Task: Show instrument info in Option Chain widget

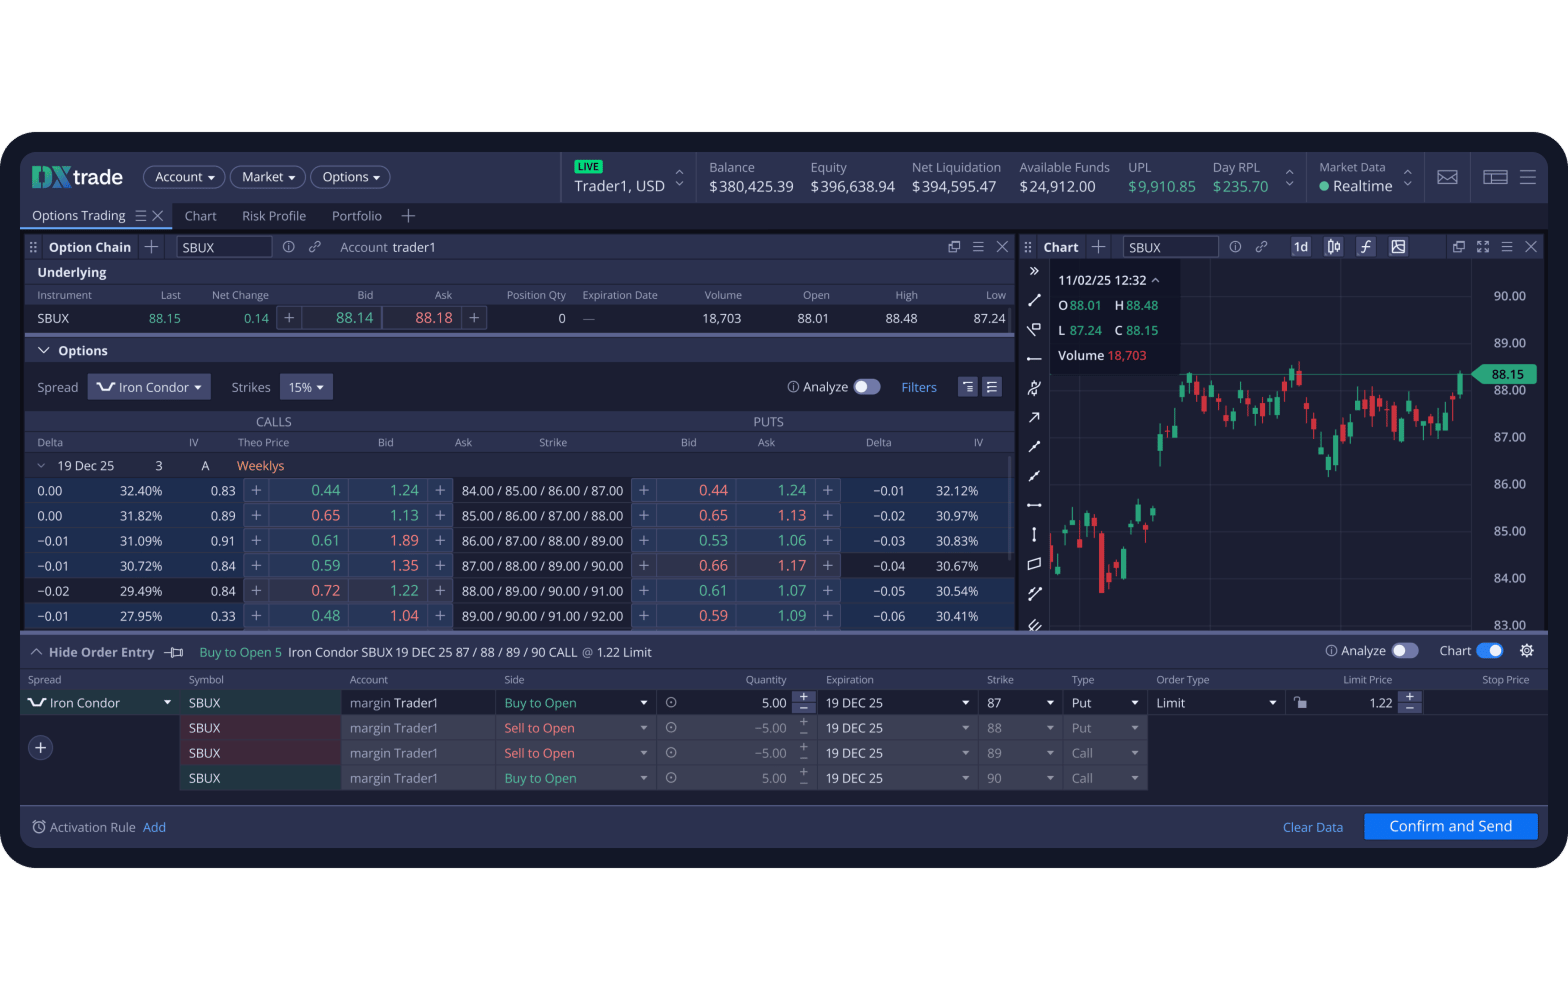Action: tap(289, 247)
